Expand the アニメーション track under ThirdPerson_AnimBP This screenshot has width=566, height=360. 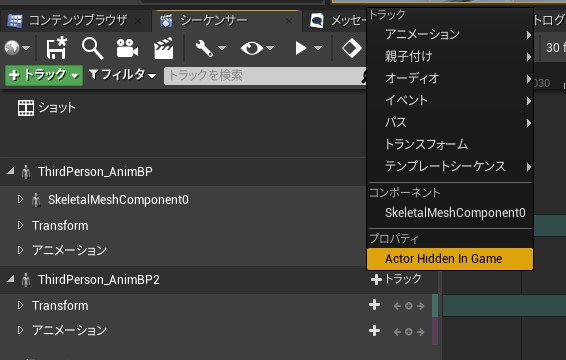21,250
